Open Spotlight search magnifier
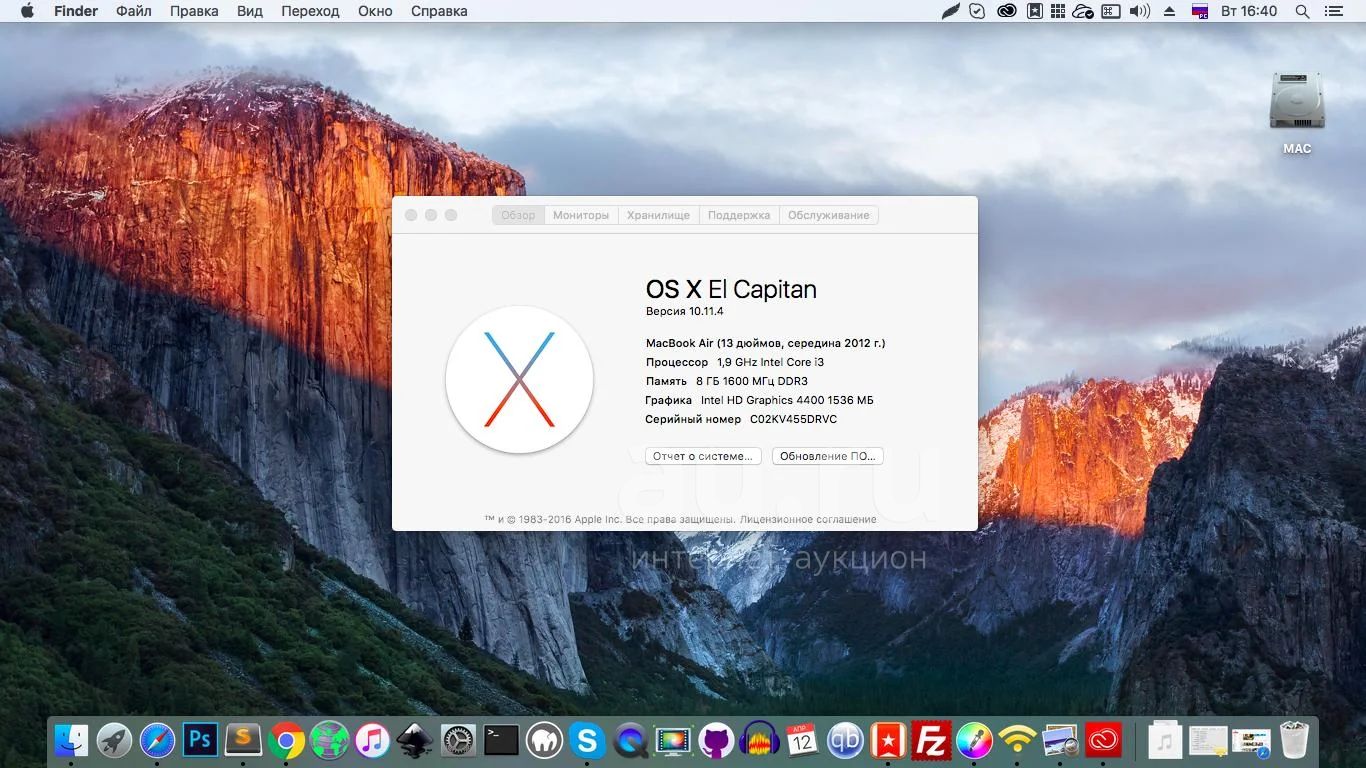This screenshot has height=768, width=1366. [x=1302, y=11]
